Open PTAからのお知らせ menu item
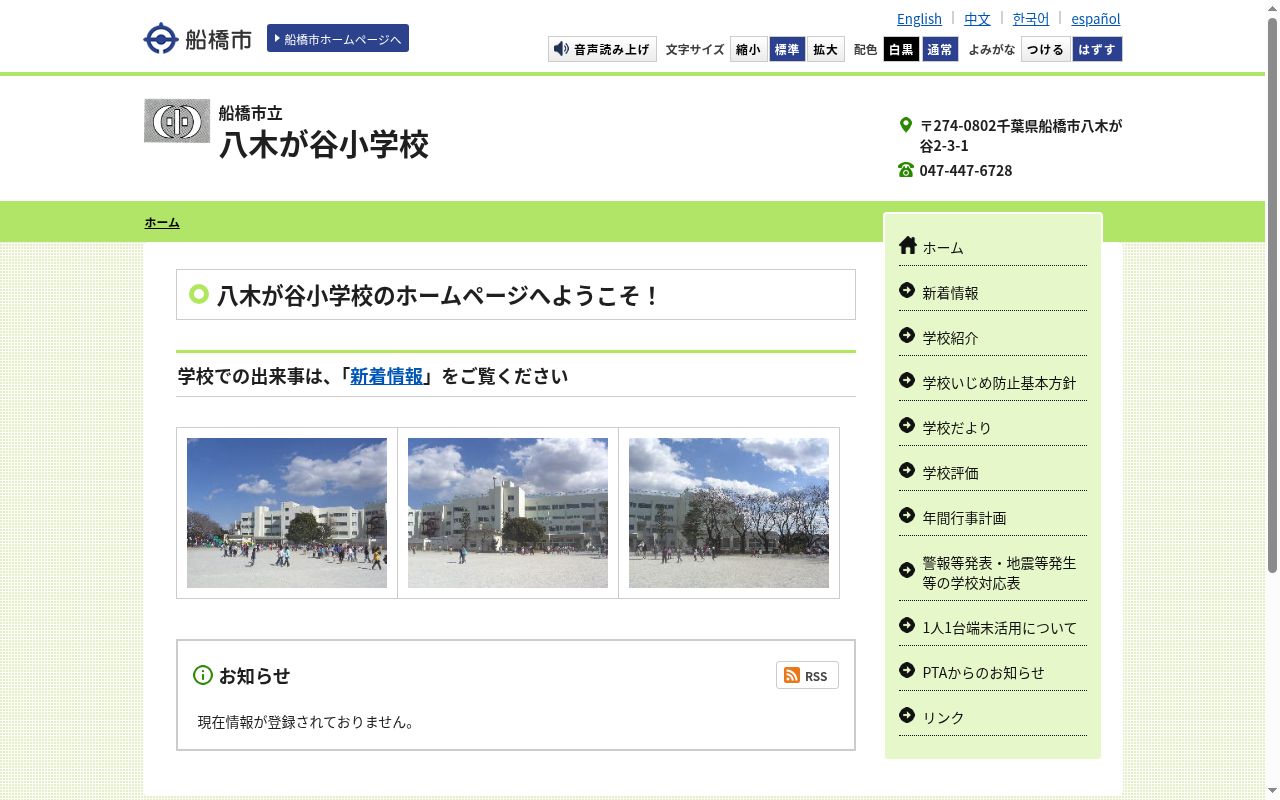Image resolution: width=1280 pixels, height=800 pixels. click(983, 673)
